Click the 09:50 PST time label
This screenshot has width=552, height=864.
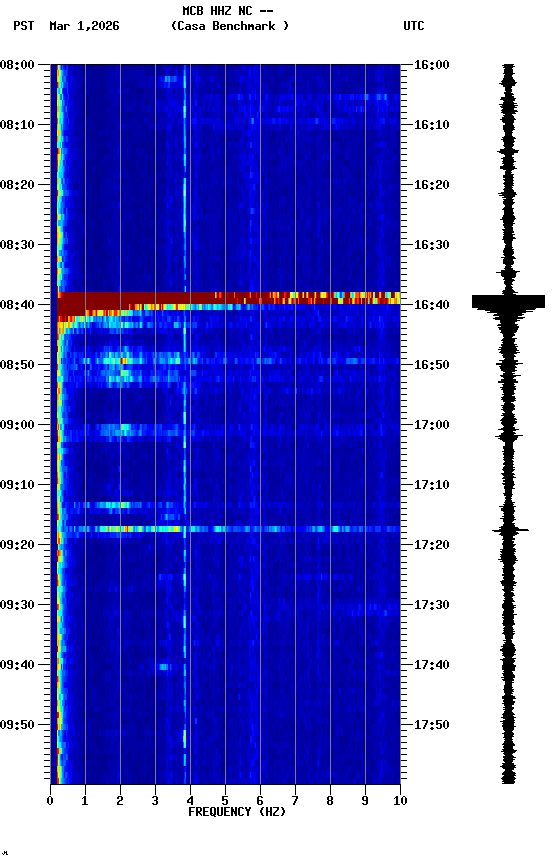coord(17,725)
